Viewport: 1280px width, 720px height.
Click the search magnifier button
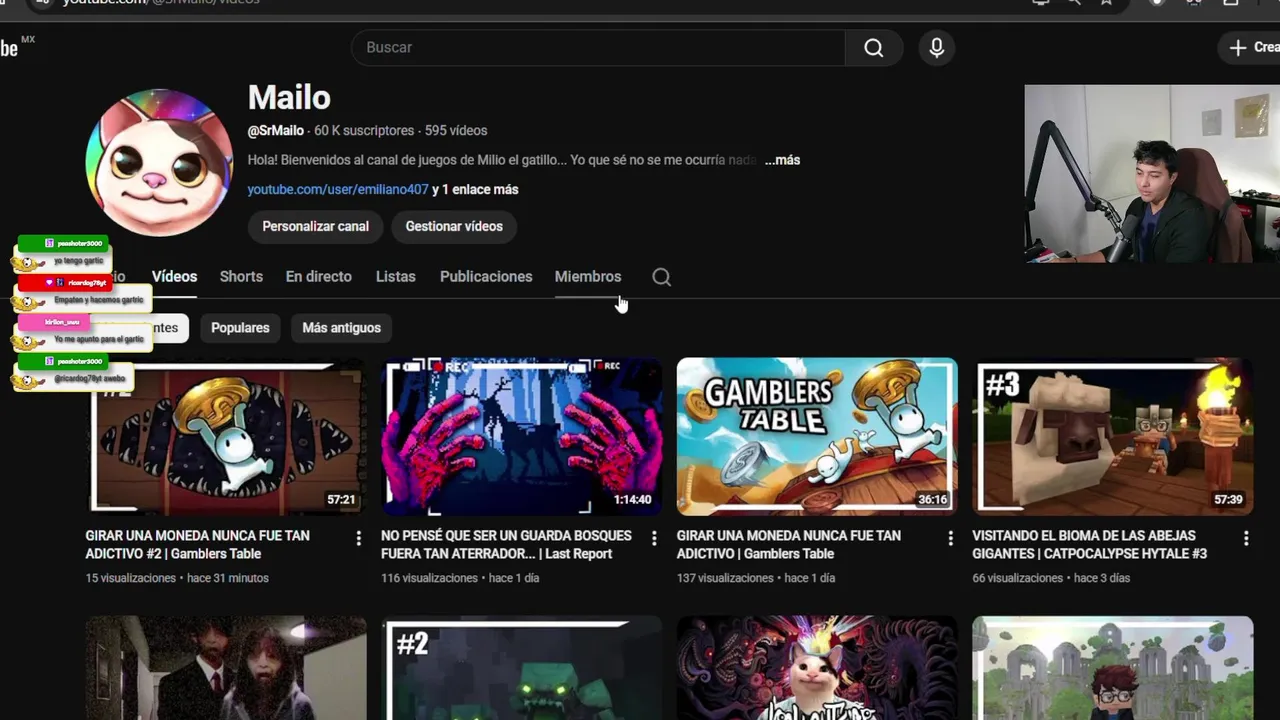(874, 48)
